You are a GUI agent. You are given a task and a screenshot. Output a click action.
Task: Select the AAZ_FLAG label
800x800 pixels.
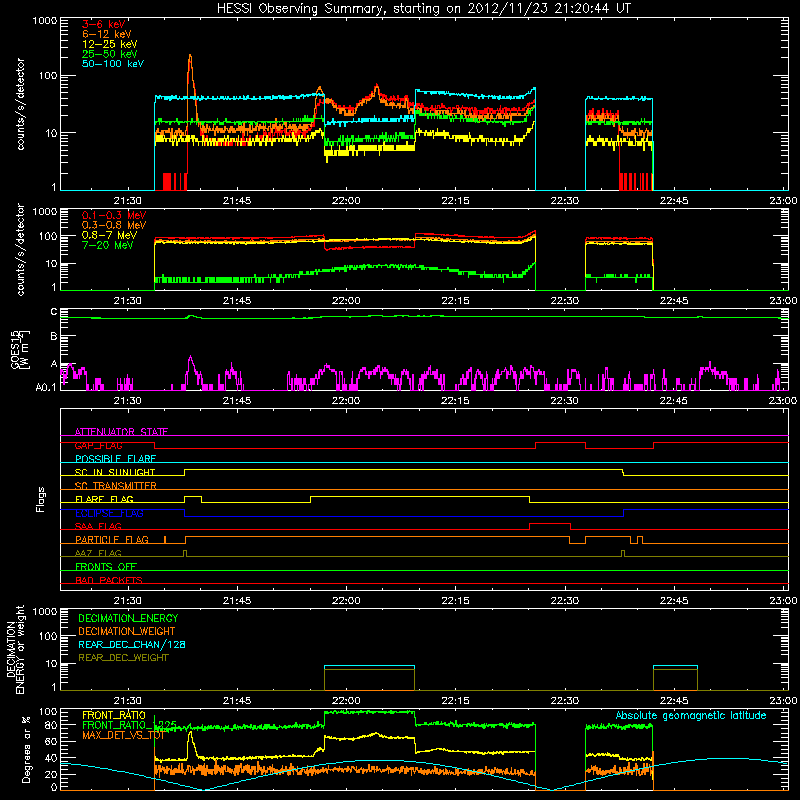[x=98, y=553]
